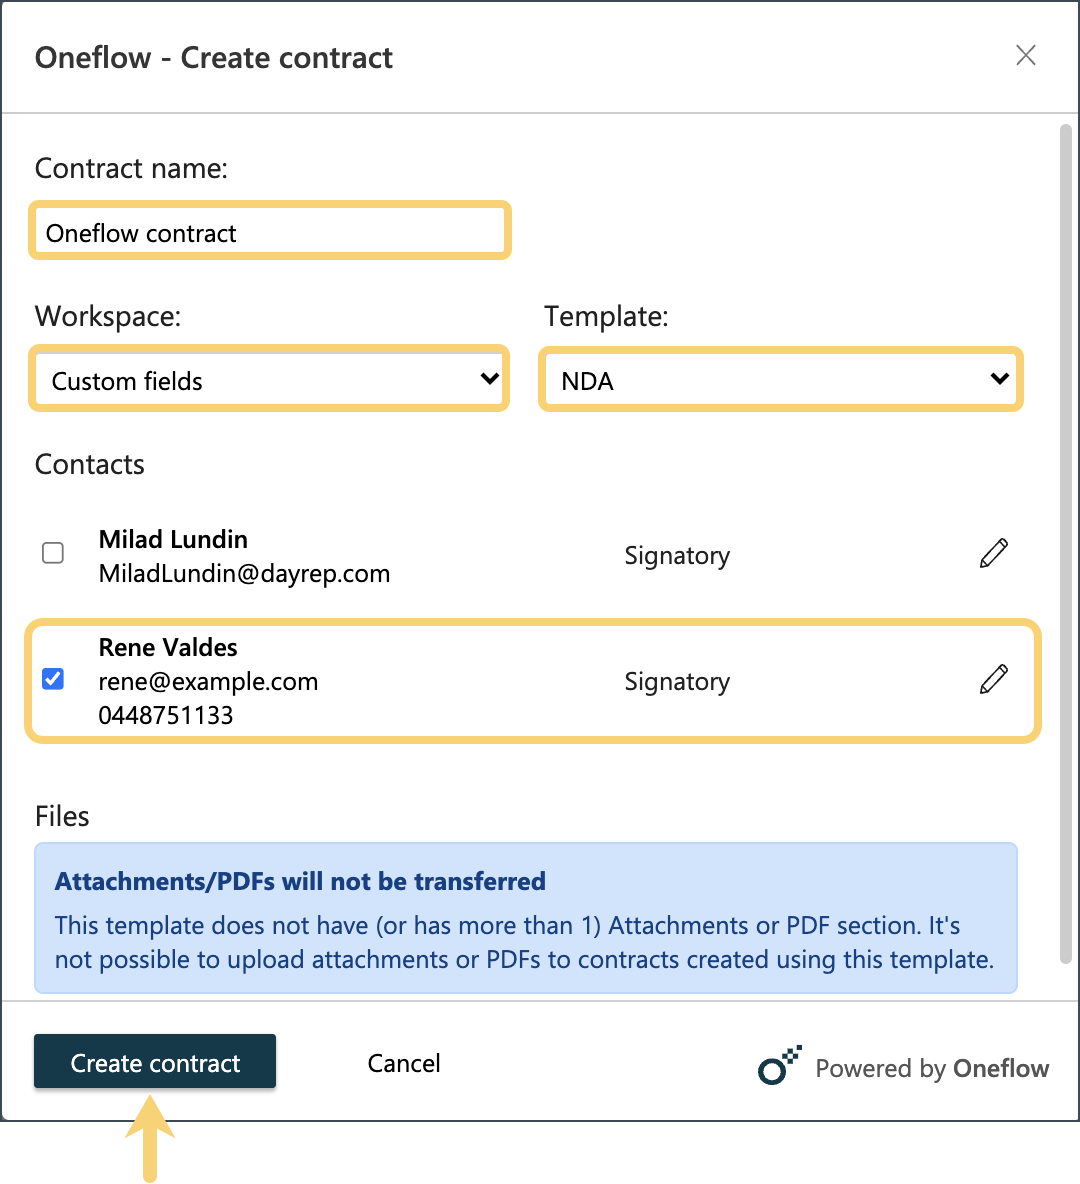Select MiladLundin@dayrep.com email text
This screenshot has height=1184, width=1080.
coord(244,574)
